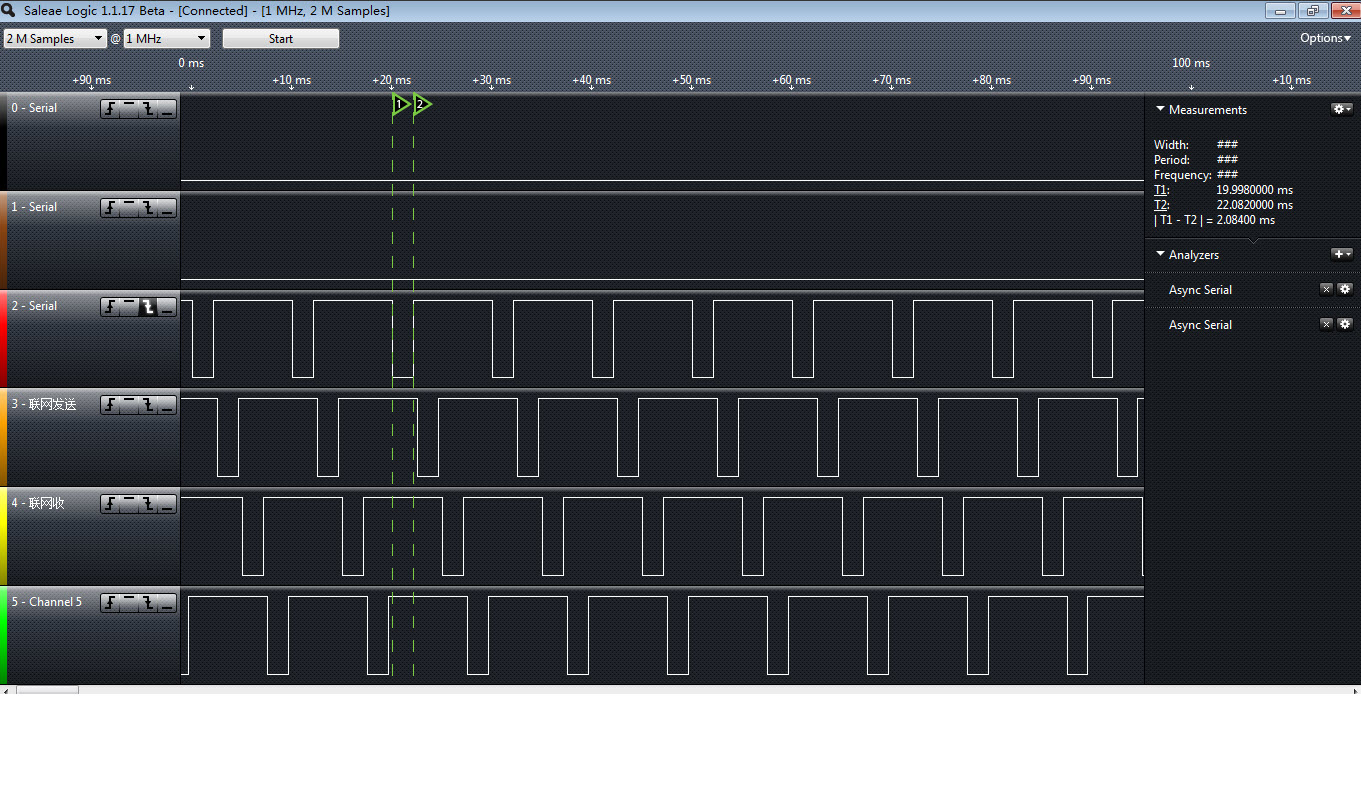1361x800 pixels.
Task: Set rising edge trigger on channel 2 - Serial
Action: (x=109, y=307)
